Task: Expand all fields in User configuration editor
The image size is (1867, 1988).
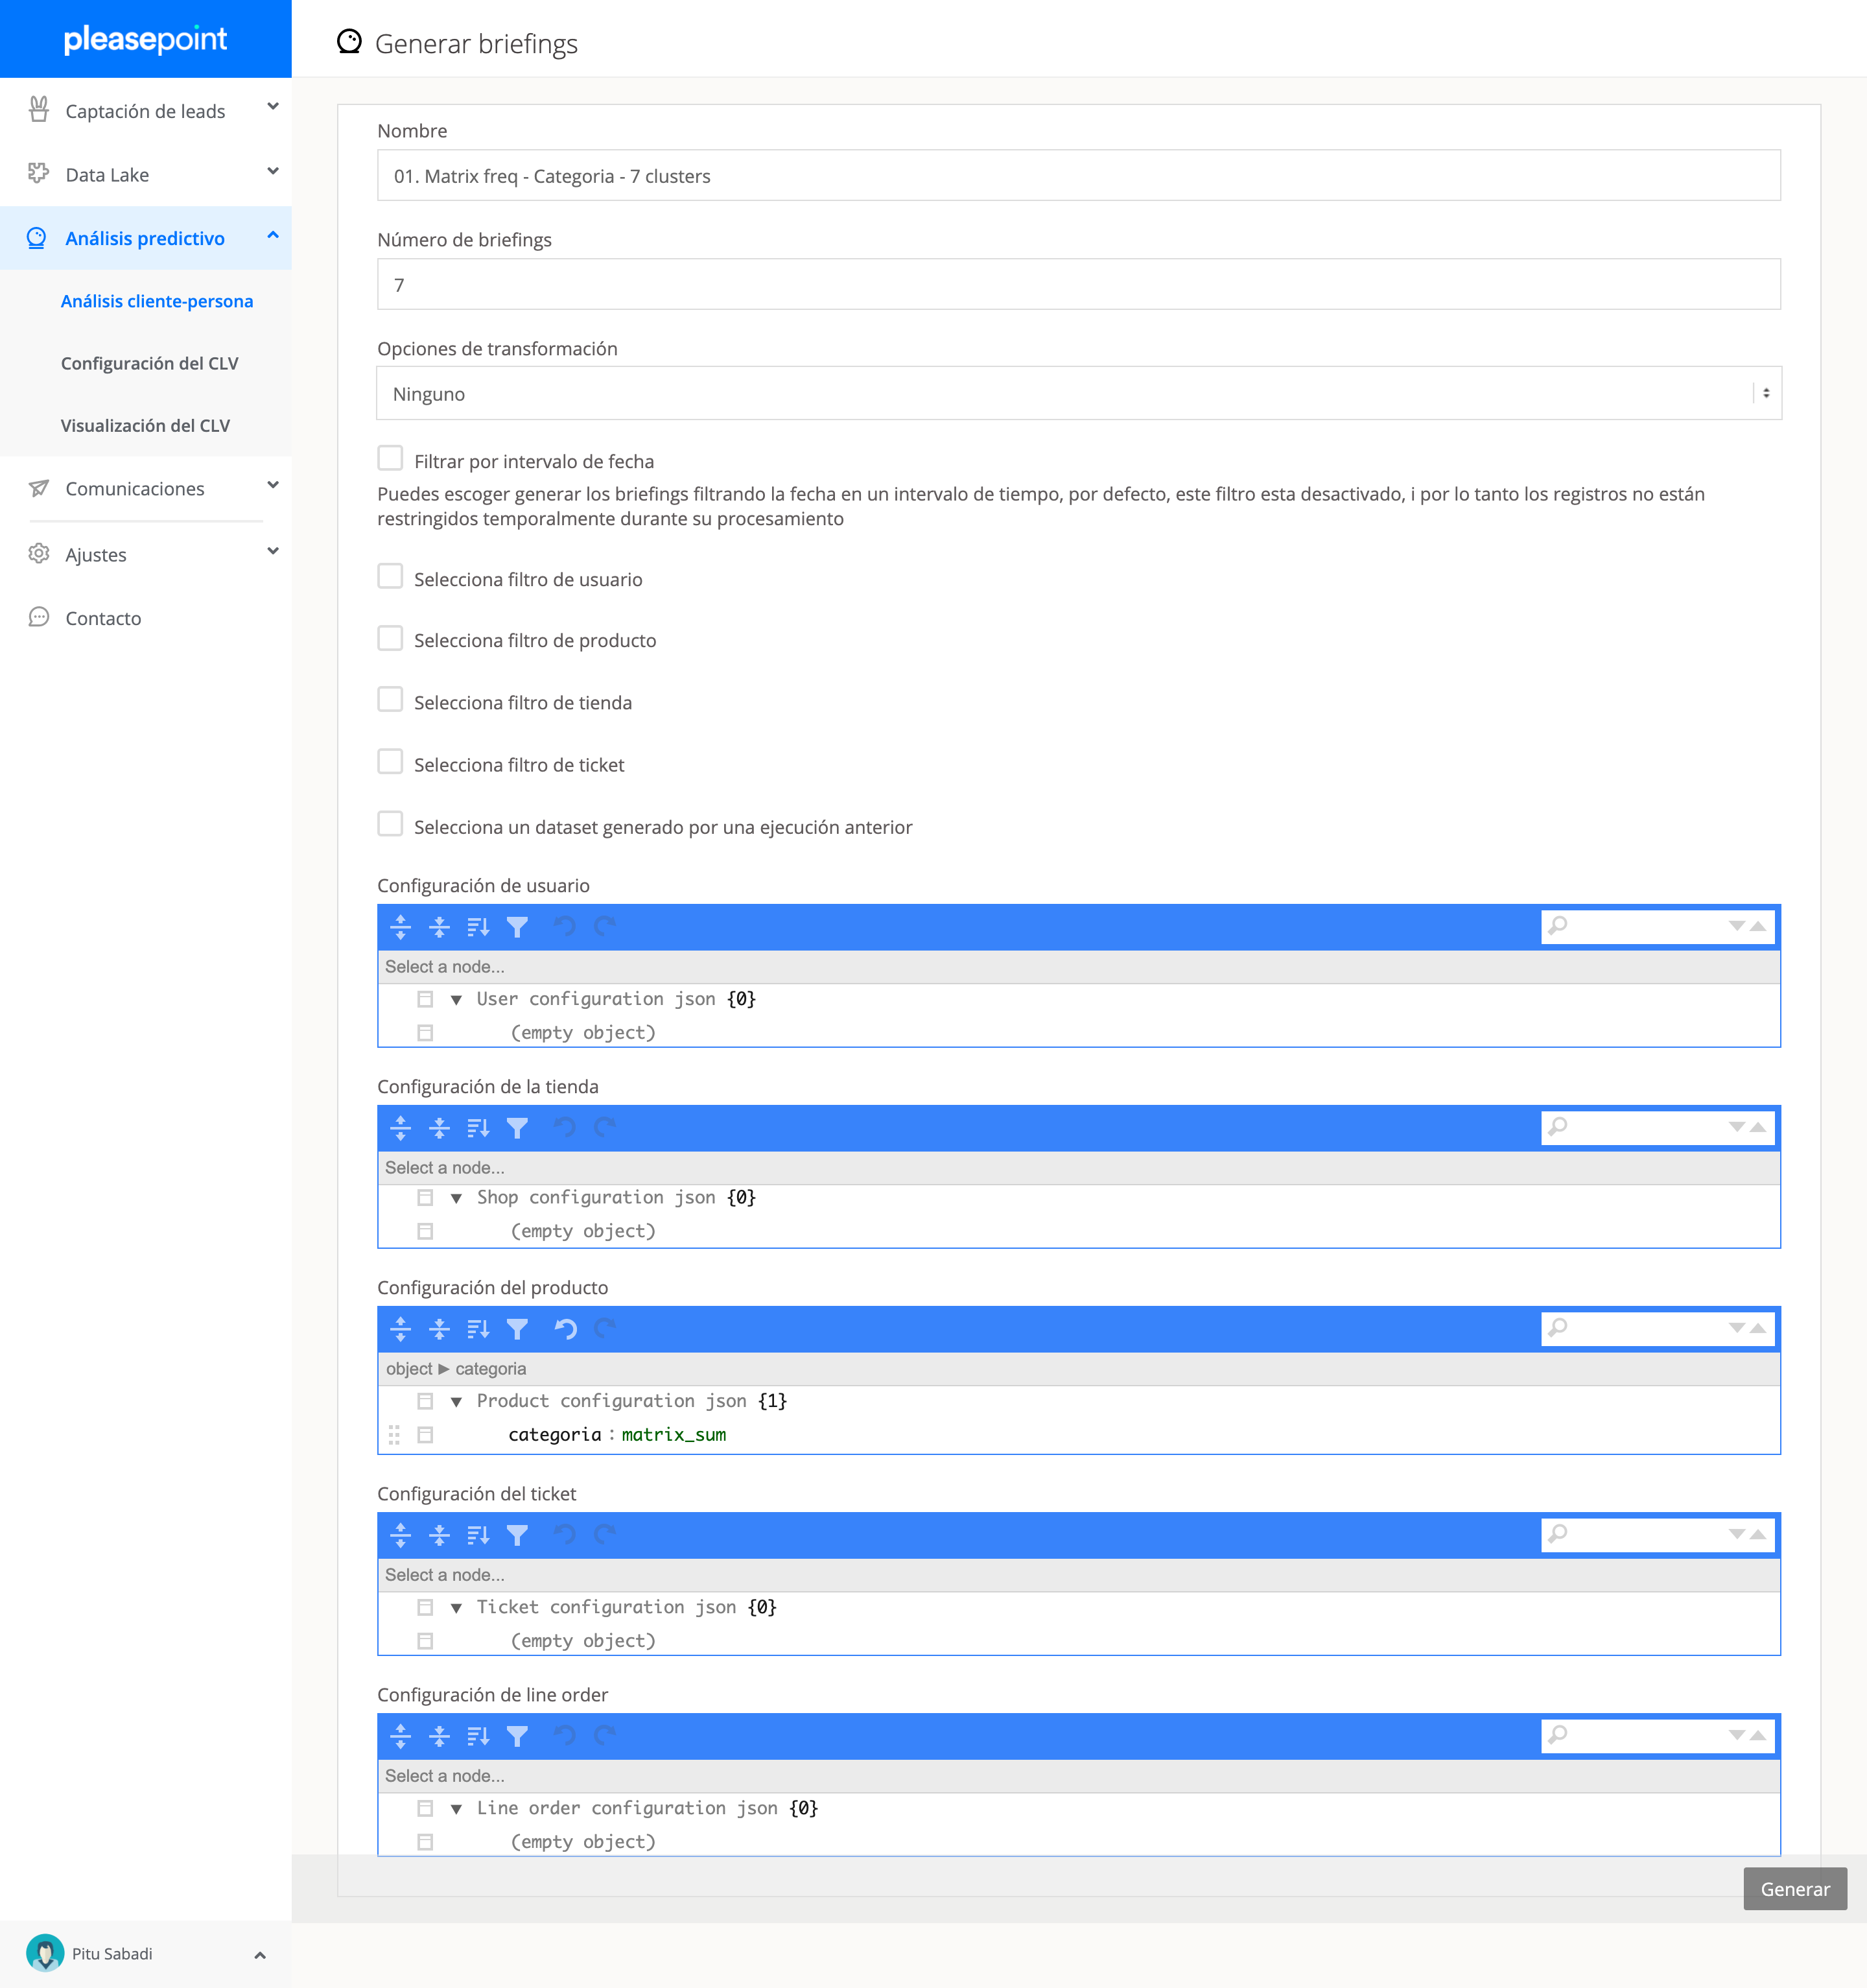Action: (x=400, y=927)
